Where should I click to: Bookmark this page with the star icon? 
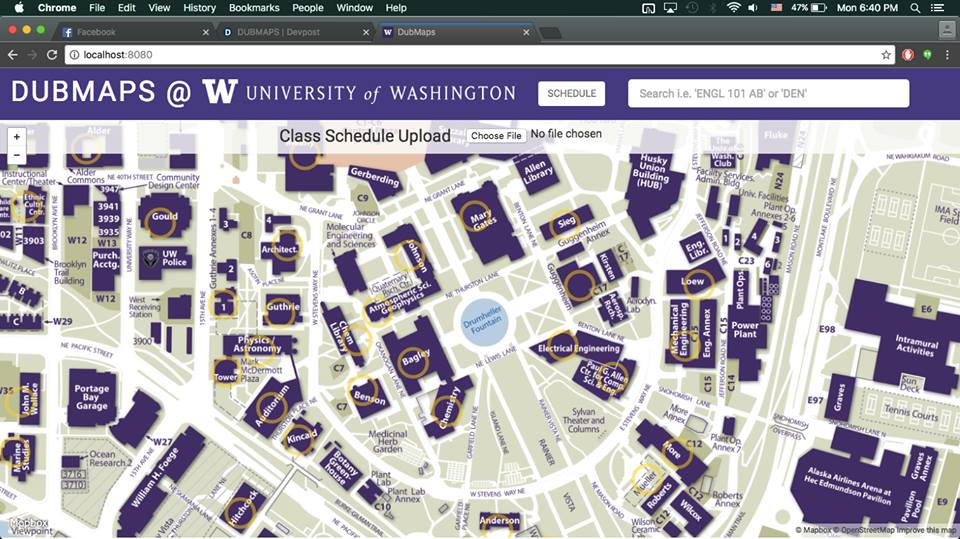886,55
